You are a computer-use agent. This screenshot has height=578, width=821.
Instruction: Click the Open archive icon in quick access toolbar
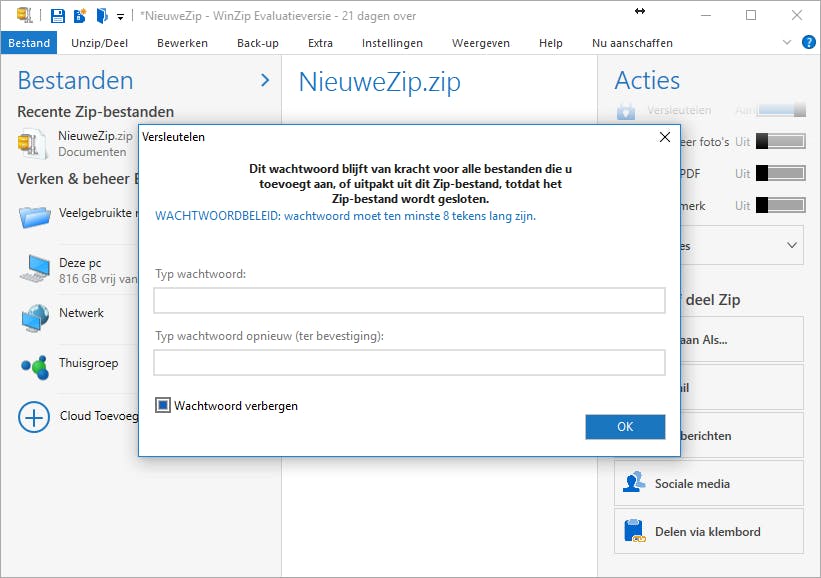[101, 15]
